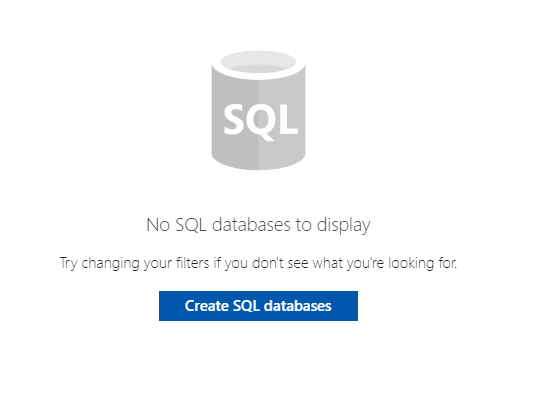
Task: Click the word "databases" on the blue button
Action: coord(298,306)
